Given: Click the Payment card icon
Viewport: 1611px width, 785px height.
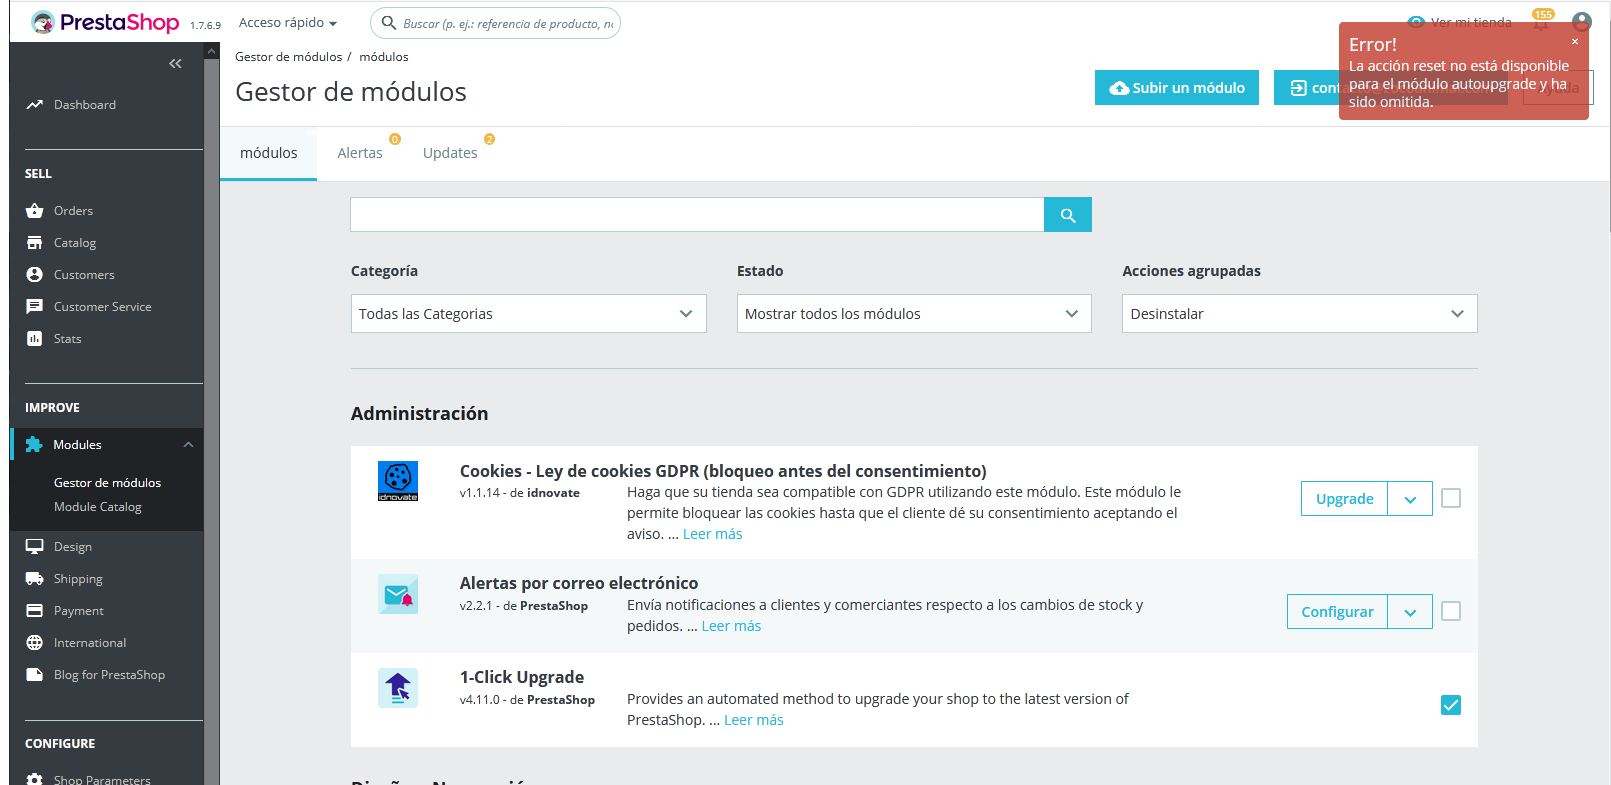Looking at the screenshot, I should pos(35,610).
